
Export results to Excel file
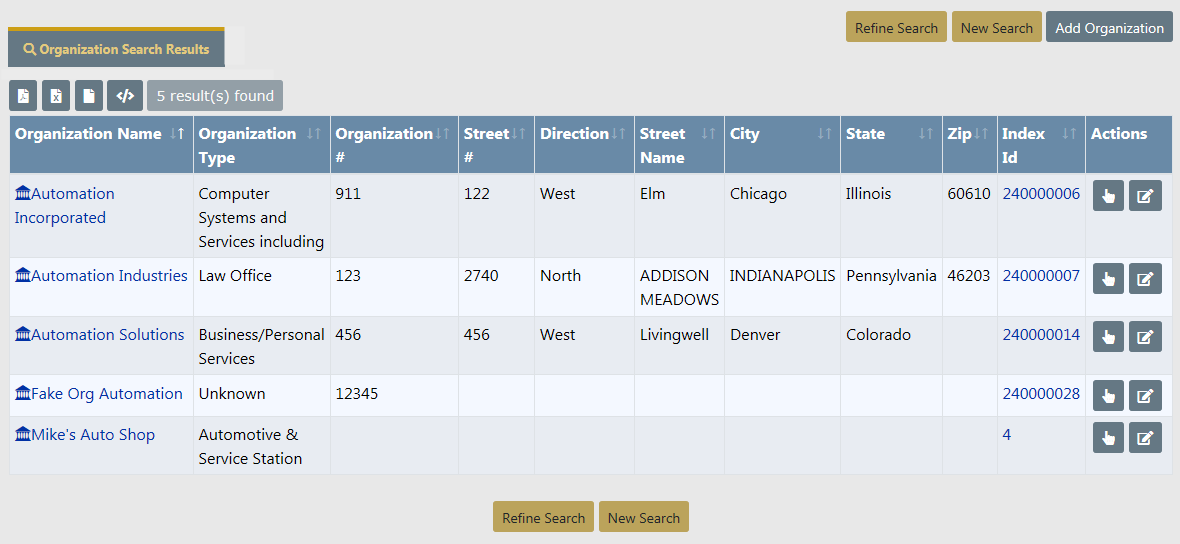pos(56,96)
